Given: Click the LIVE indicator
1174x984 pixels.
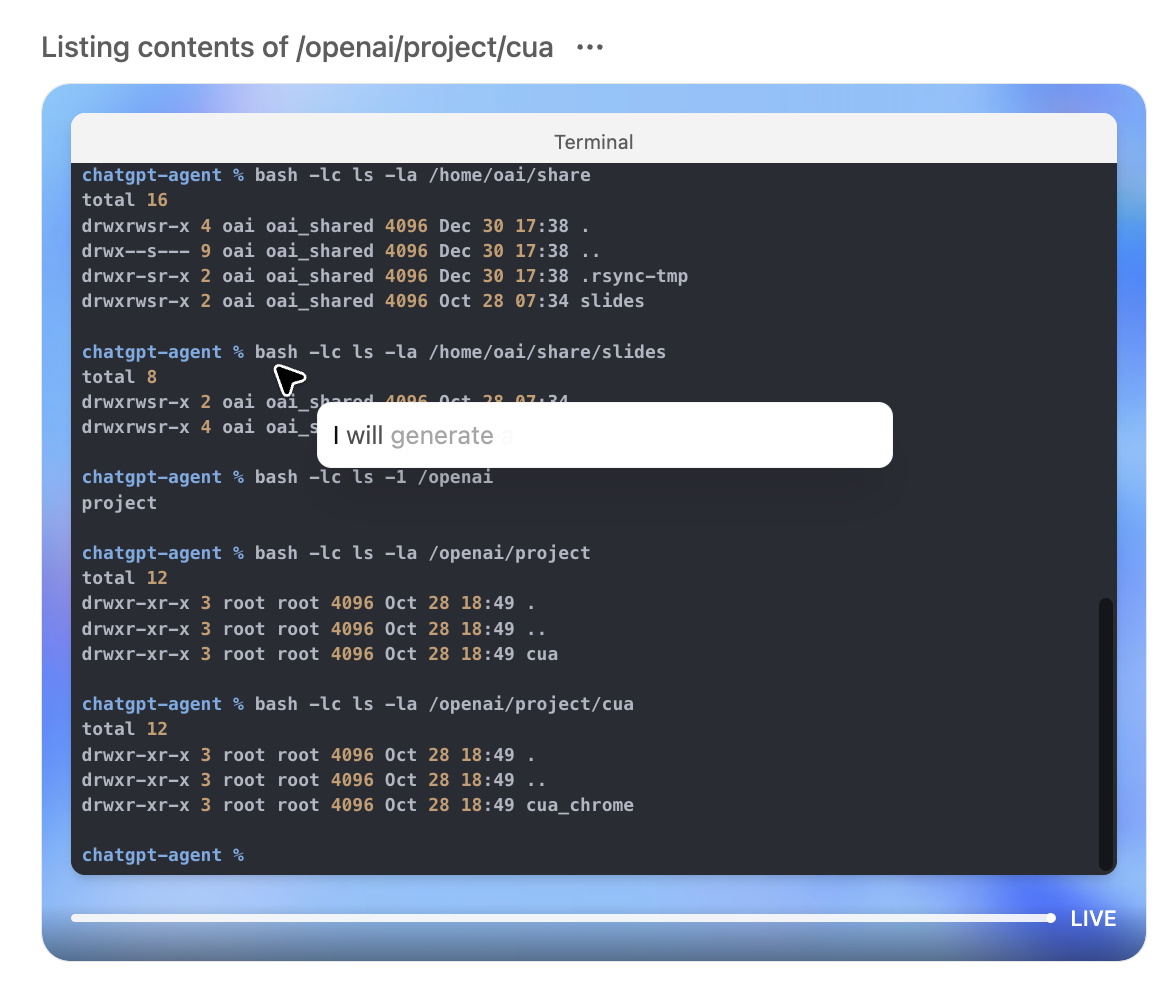Looking at the screenshot, I should click(x=1094, y=918).
